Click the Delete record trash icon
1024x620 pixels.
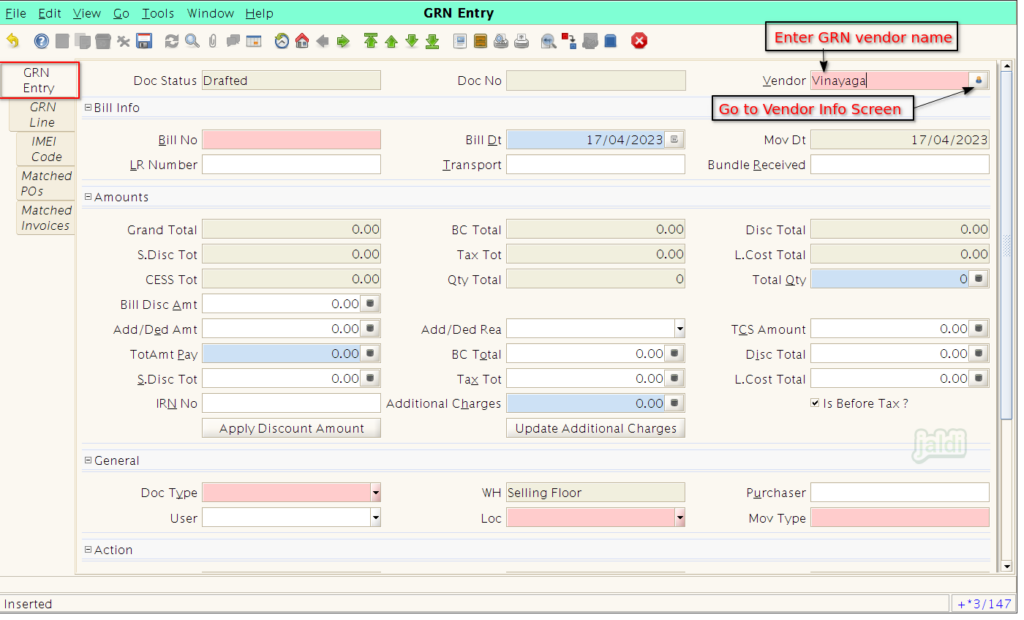click(103, 41)
